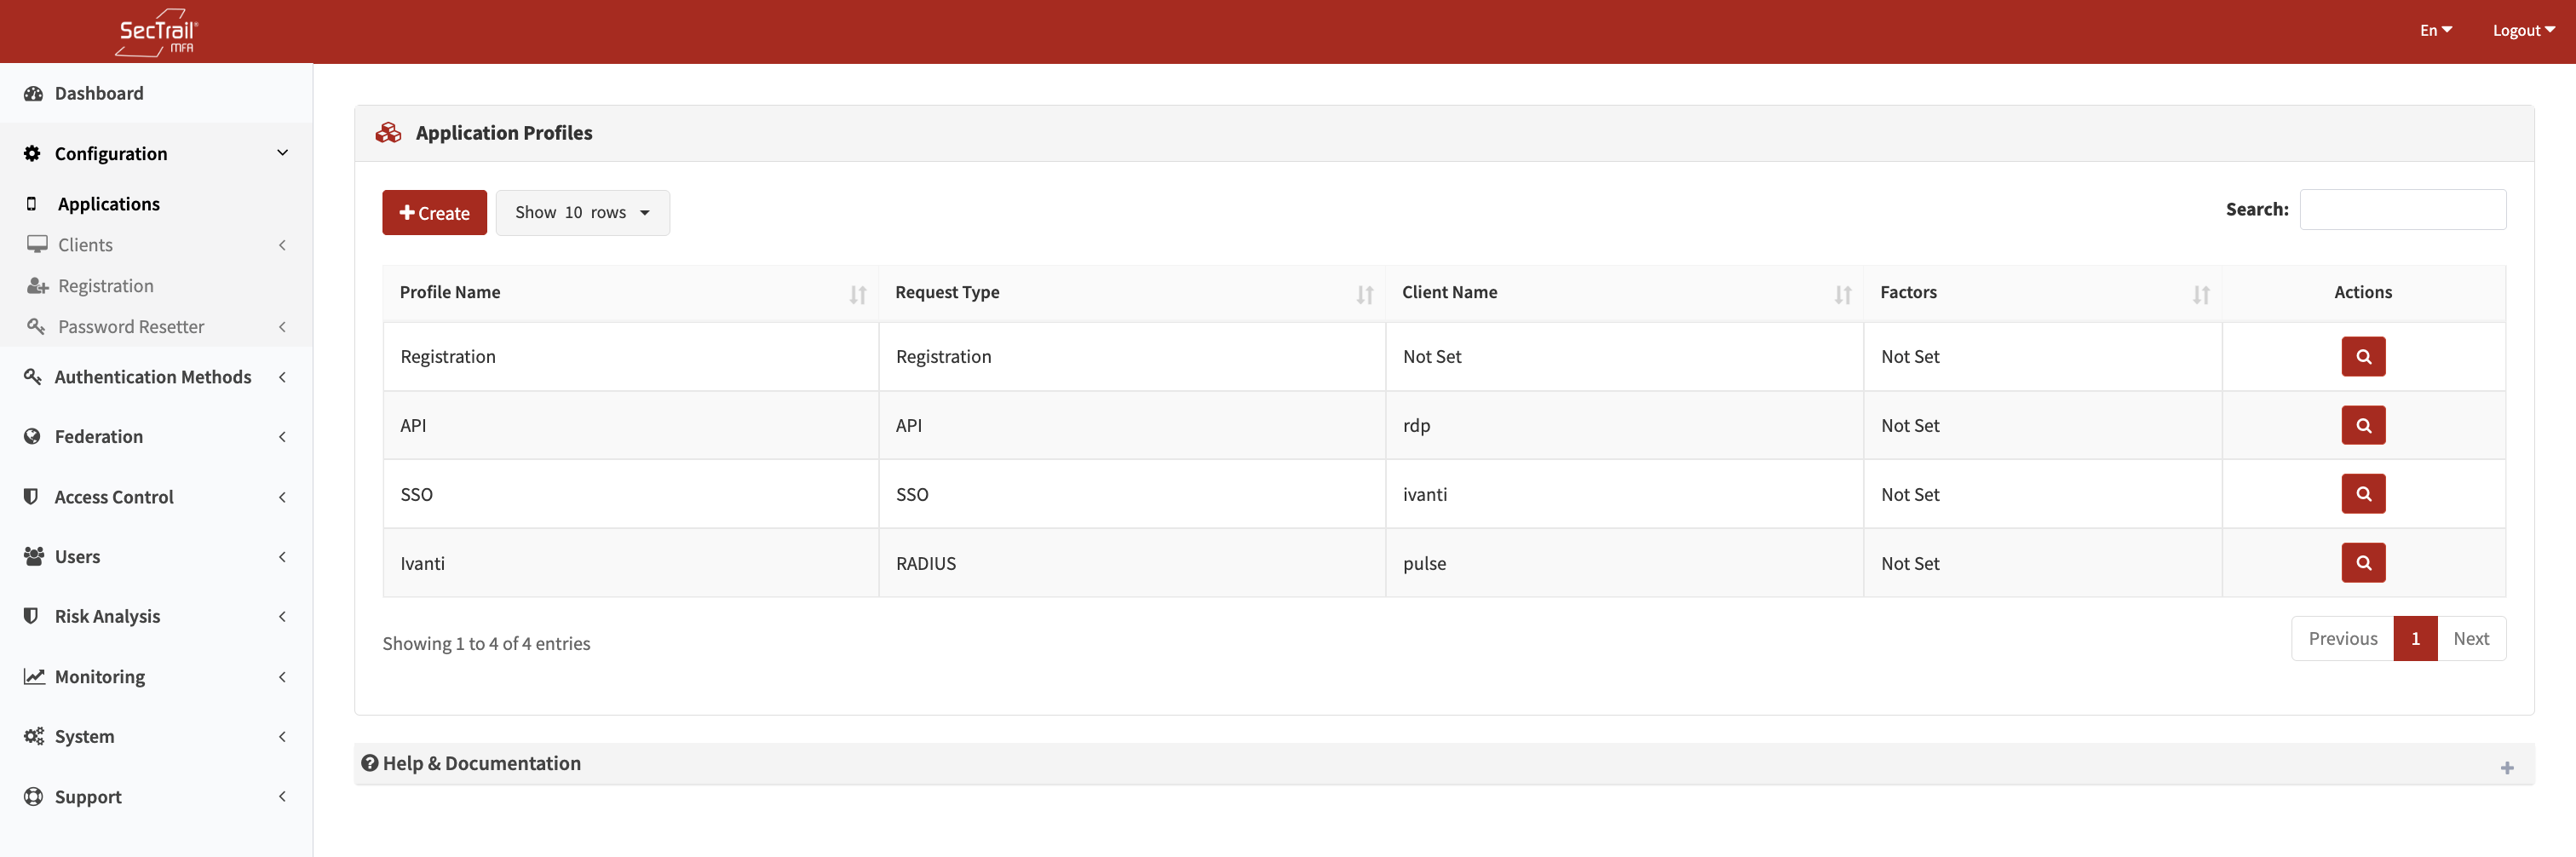This screenshot has width=2576, height=857.
Task: Open details for the Ivanti profile row
Action: [x=2362, y=563]
